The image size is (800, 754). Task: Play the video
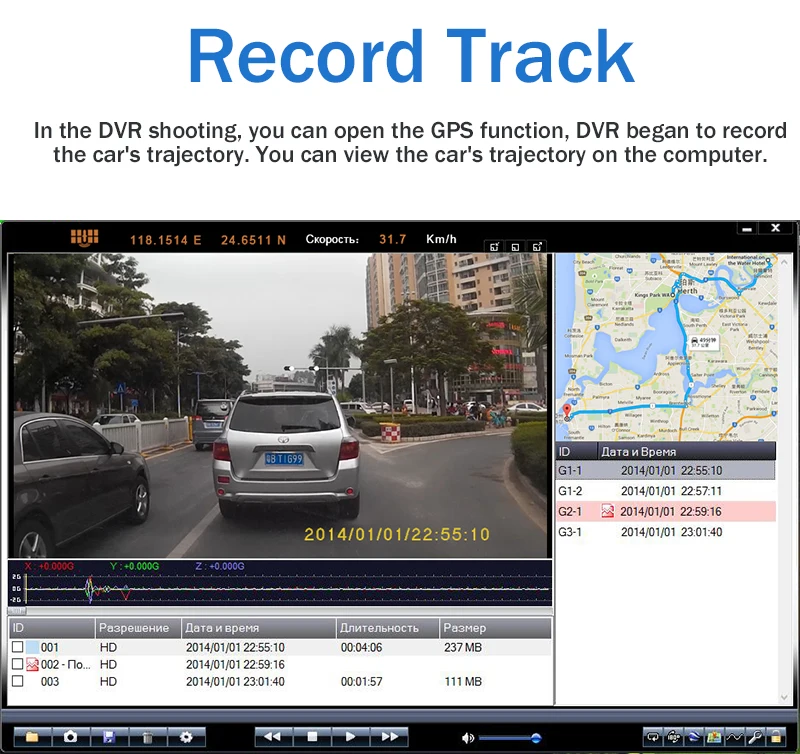pyautogui.click(x=351, y=737)
